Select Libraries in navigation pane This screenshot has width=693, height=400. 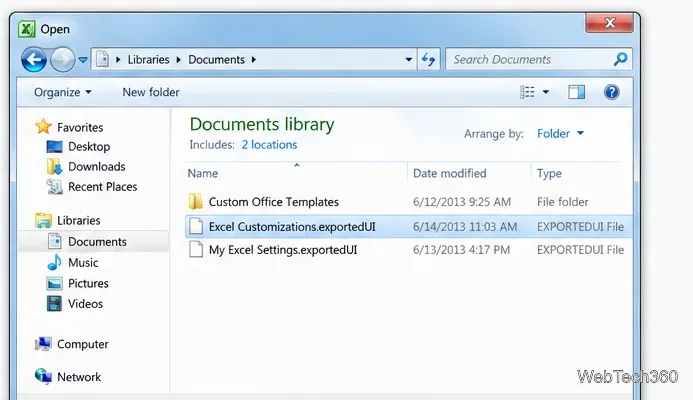tap(79, 220)
